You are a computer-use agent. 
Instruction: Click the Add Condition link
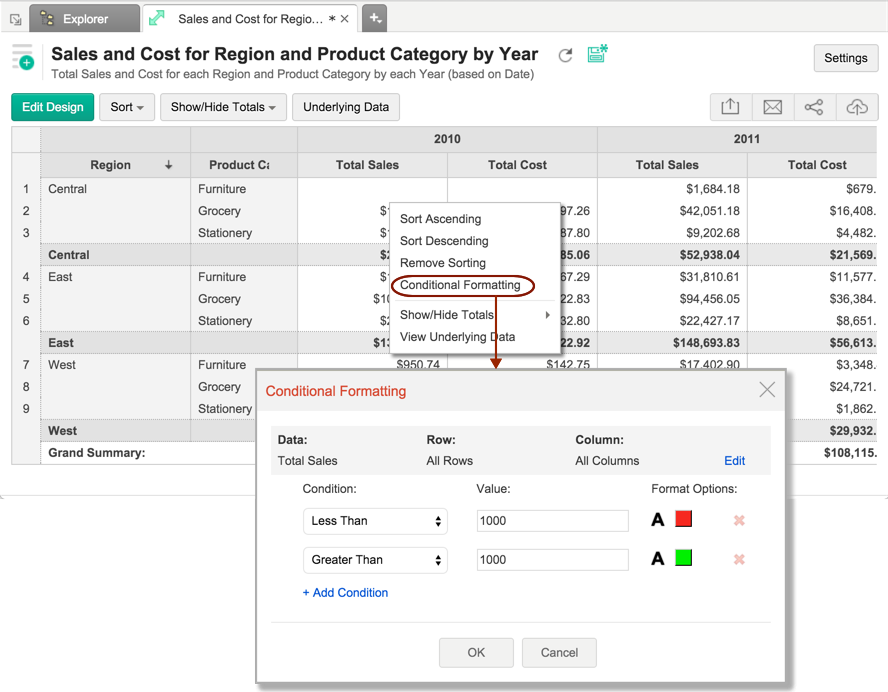point(345,593)
